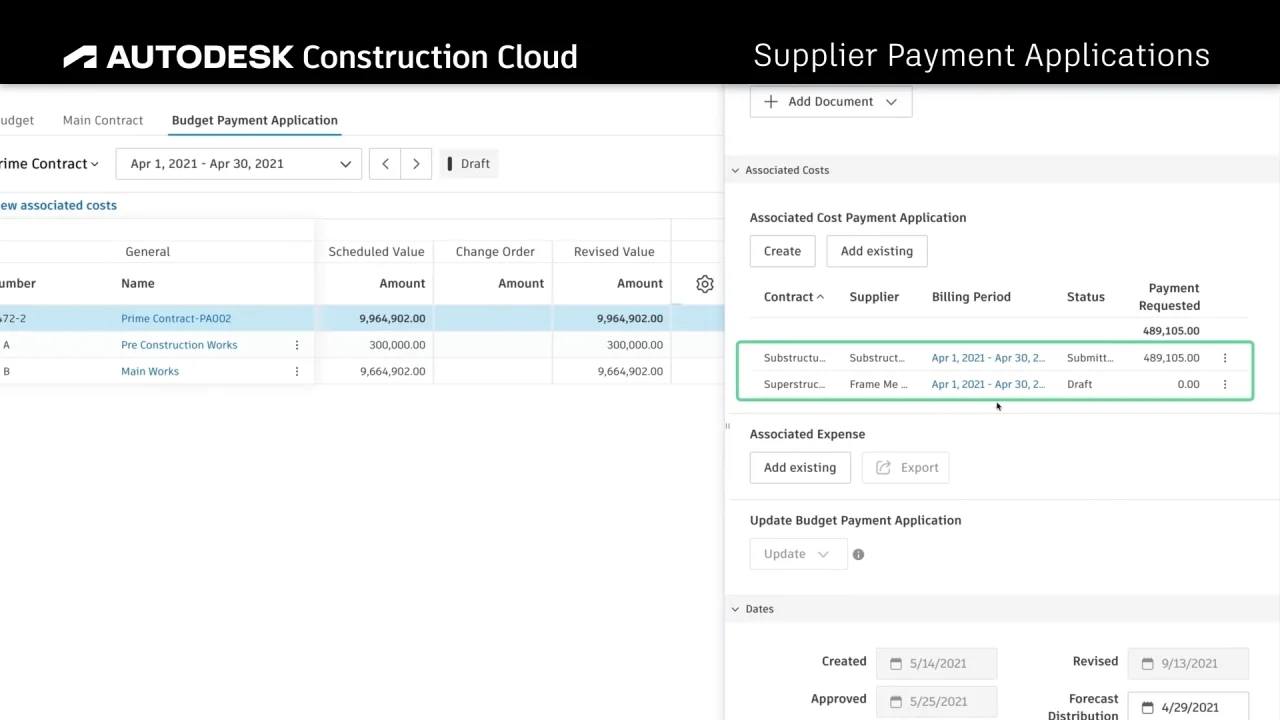
Task: Click Created date field 5/14/2021
Action: click(936, 663)
